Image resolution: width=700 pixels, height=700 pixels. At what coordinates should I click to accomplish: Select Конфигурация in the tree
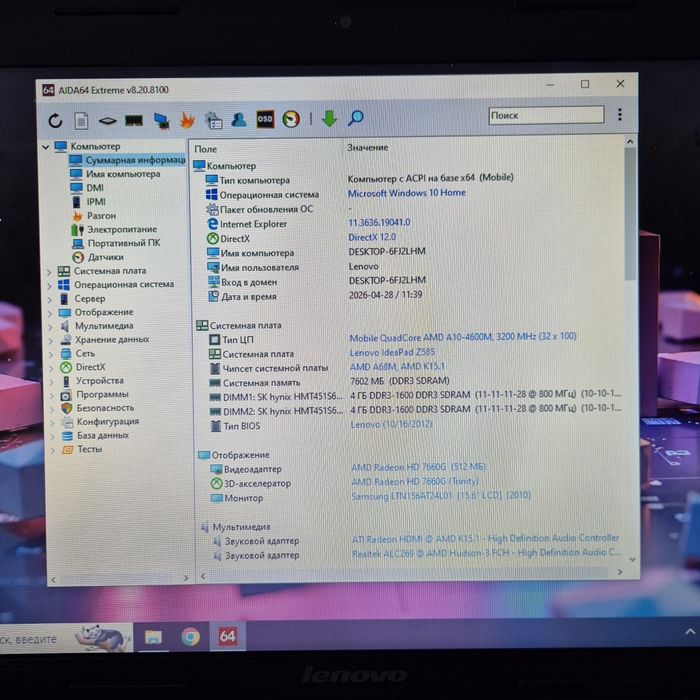tap(108, 421)
